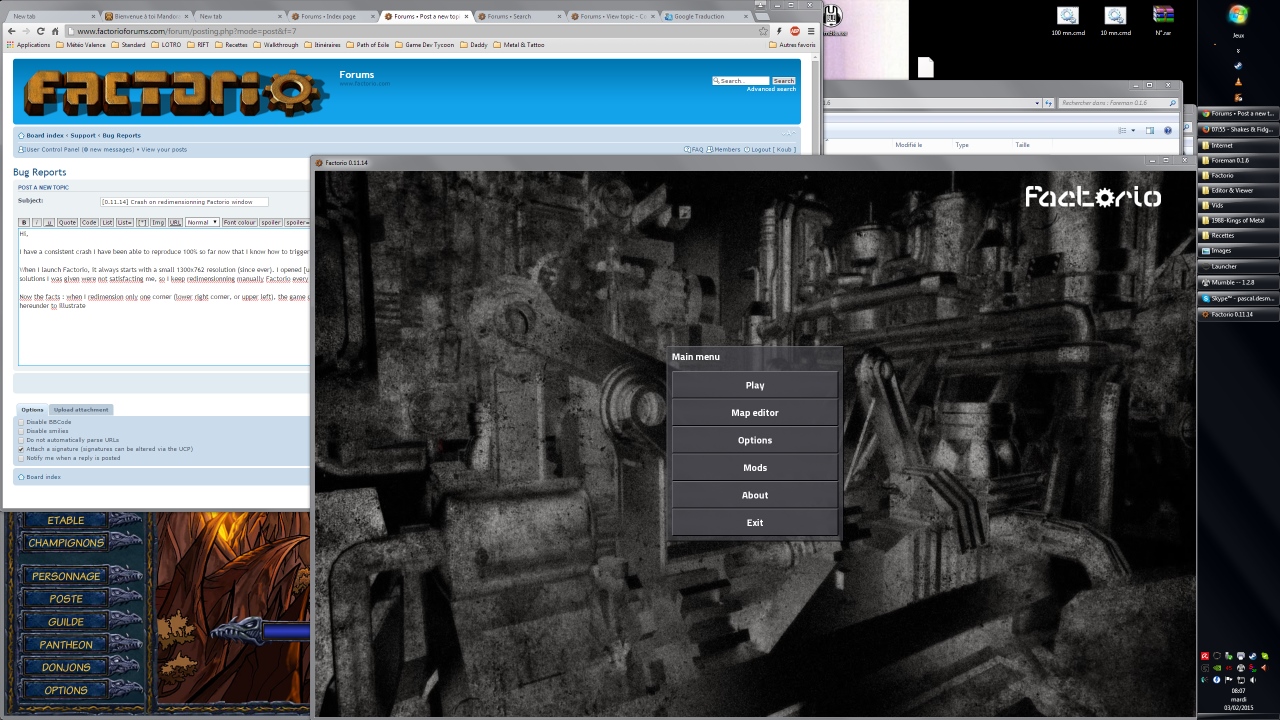This screenshot has height=720, width=1280.
Task: Tick Do not automatically parse URLs
Action: [x=21, y=440]
